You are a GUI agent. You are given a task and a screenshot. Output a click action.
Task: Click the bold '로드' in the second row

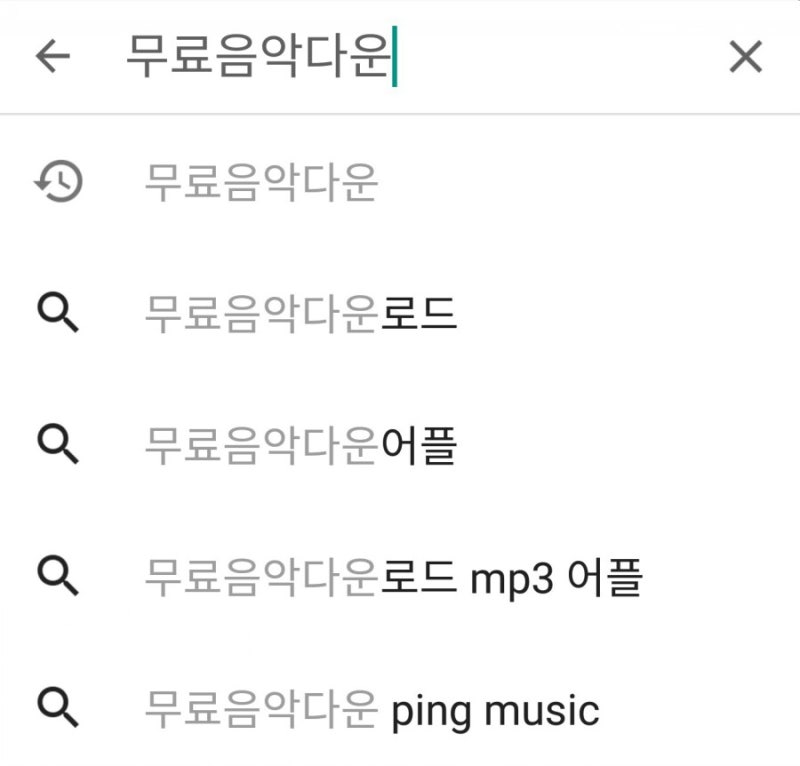click(x=419, y=313)
